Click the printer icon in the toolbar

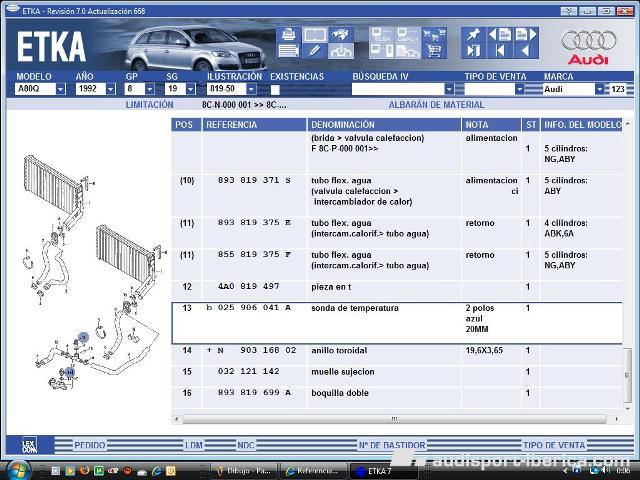coord(289,34)
